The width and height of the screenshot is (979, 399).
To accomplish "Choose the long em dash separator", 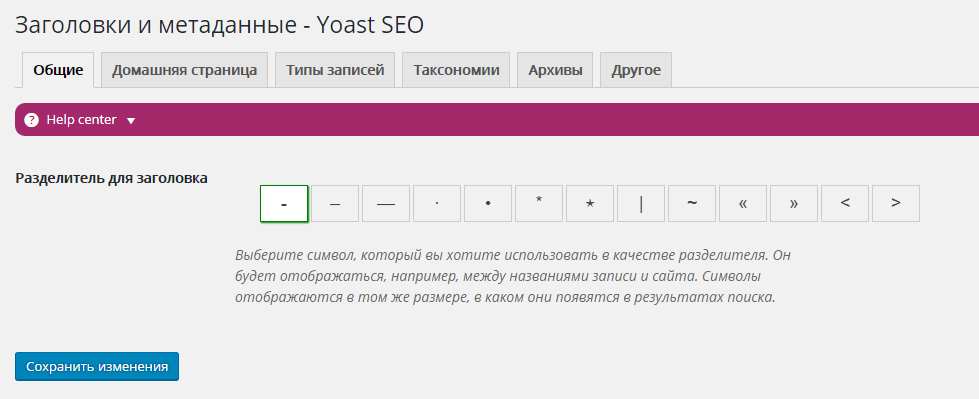I will [386, 204].
